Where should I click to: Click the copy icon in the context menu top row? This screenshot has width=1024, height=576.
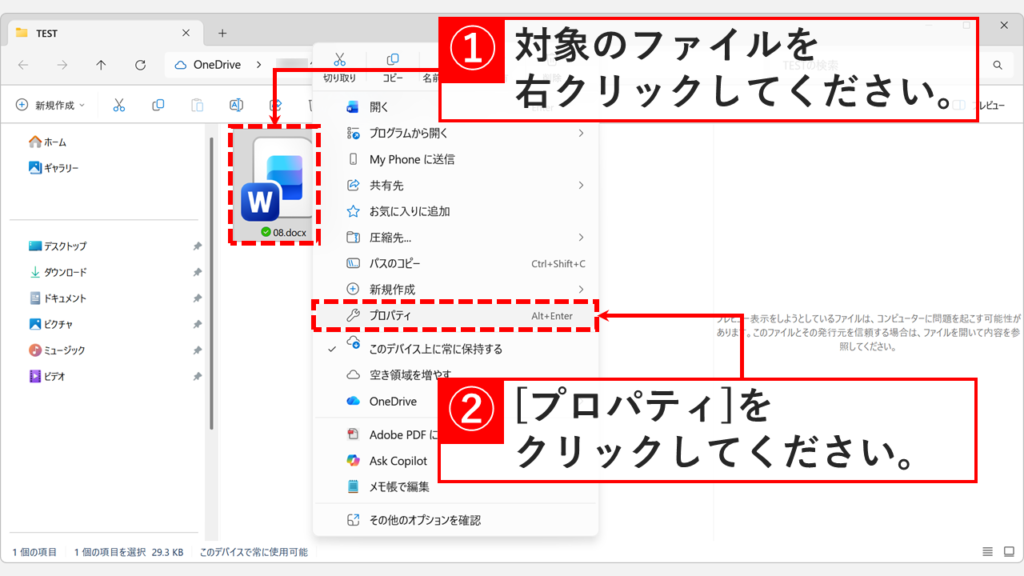coord(393,60)
